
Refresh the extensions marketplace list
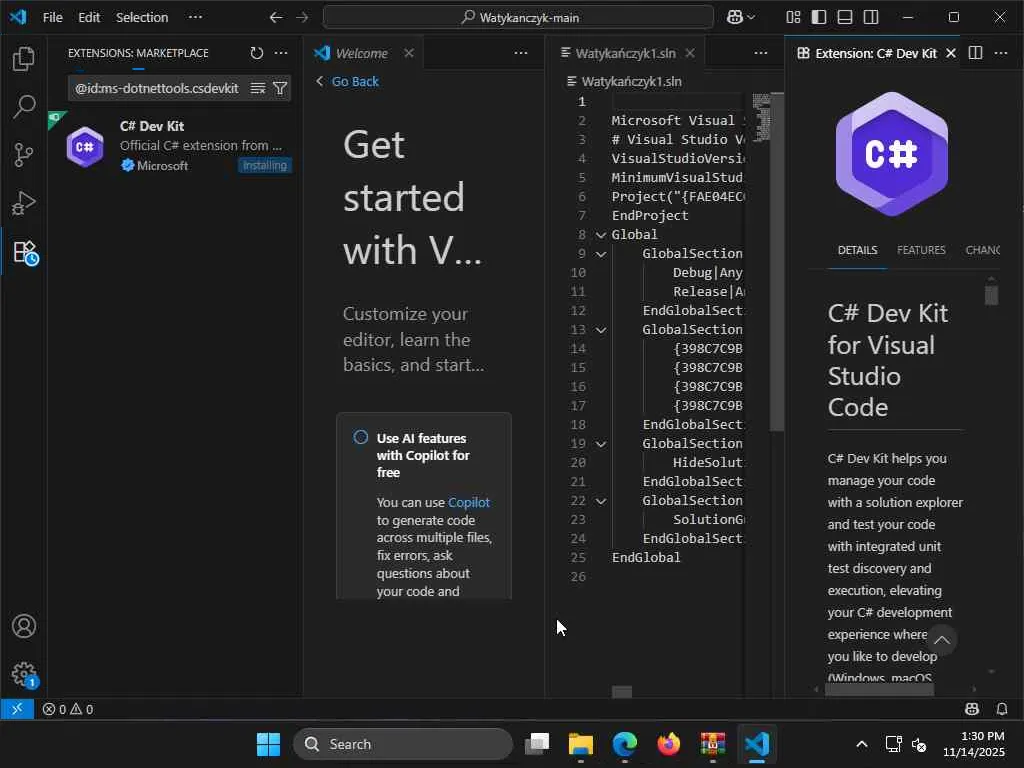click(x=257, y=53)
